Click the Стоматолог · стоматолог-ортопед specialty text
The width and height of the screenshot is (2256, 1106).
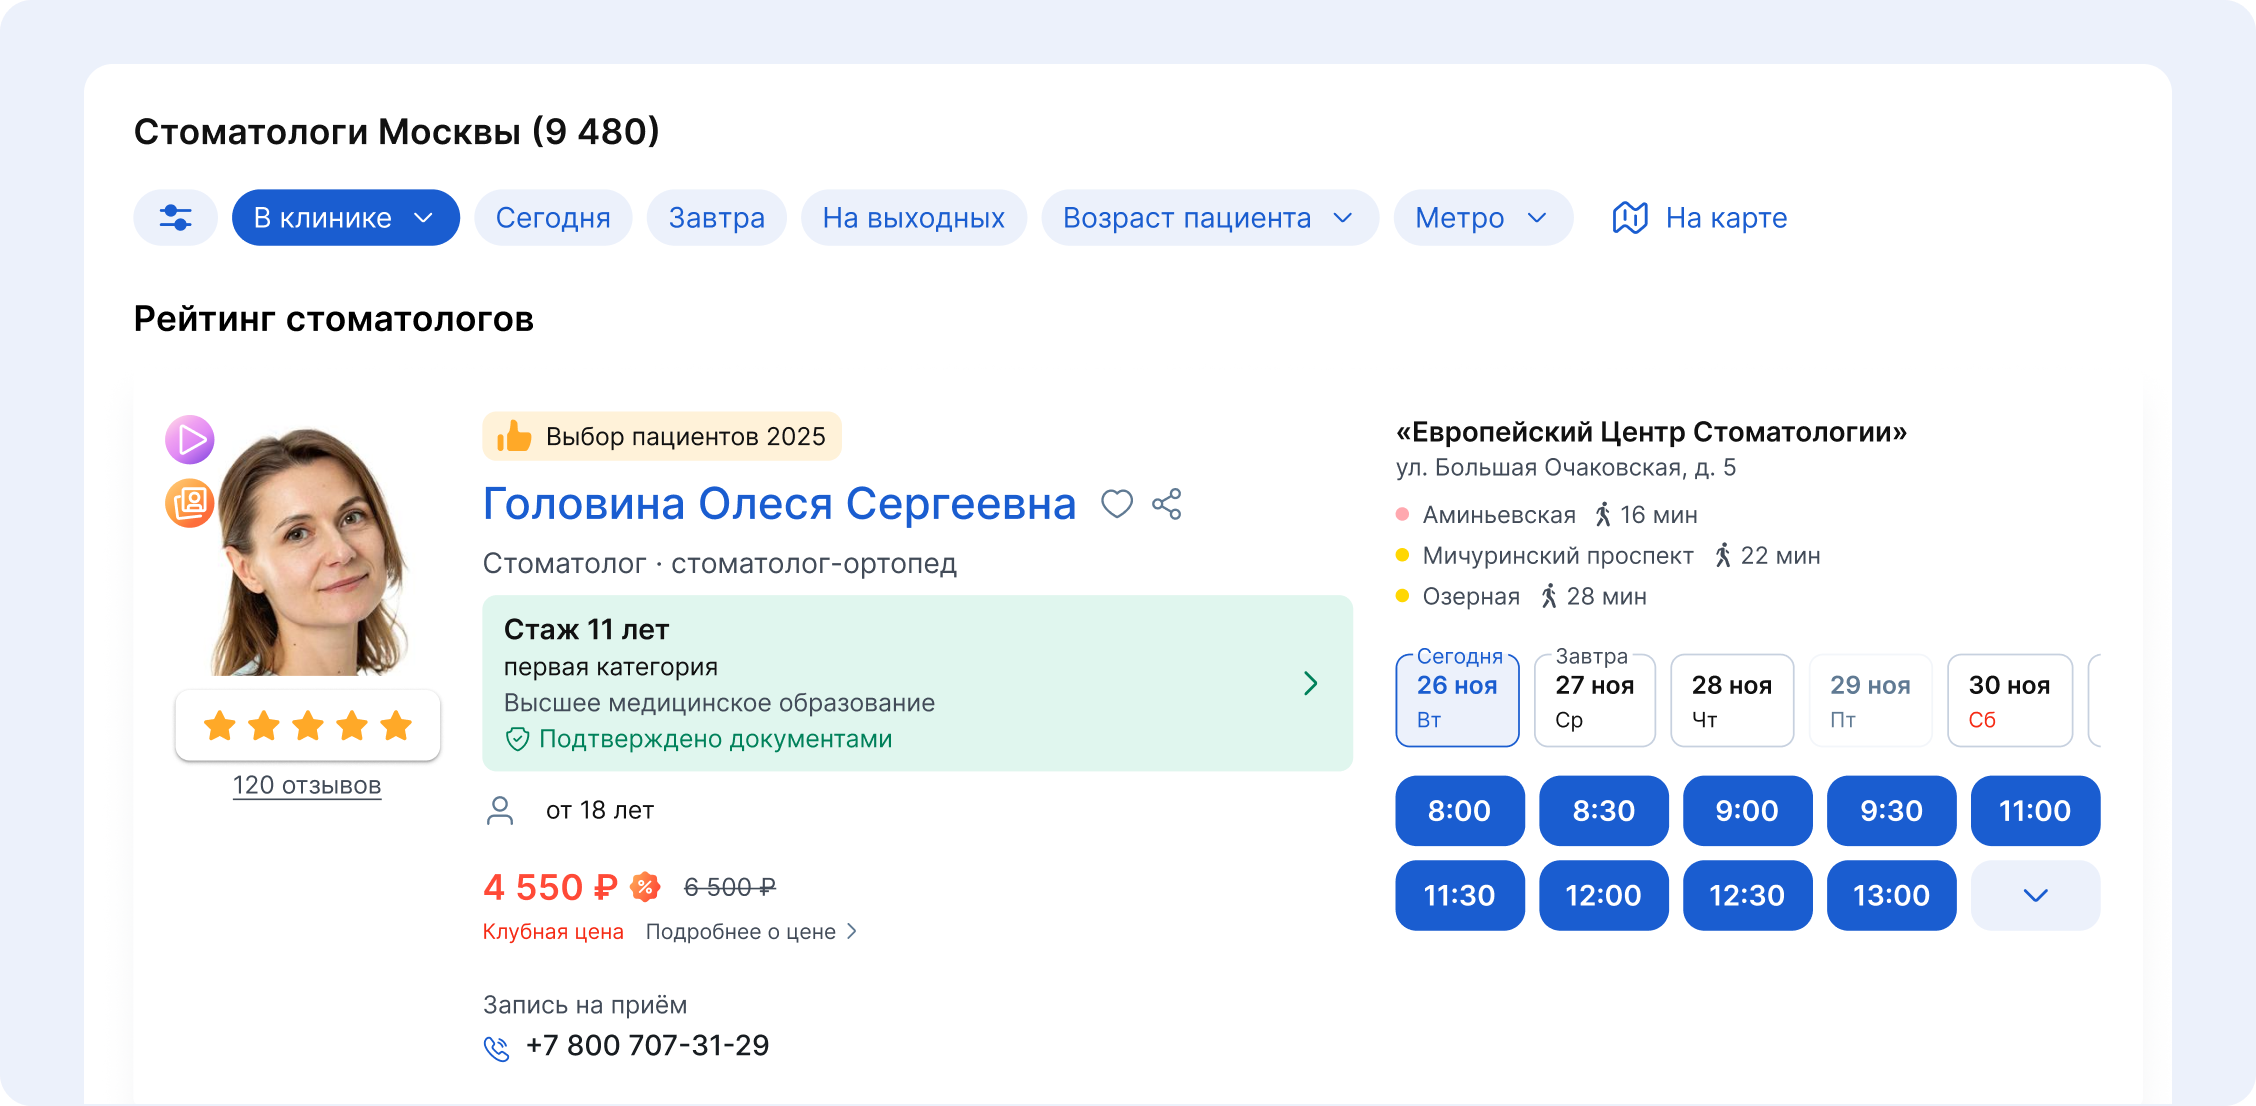tap(720, 564)
